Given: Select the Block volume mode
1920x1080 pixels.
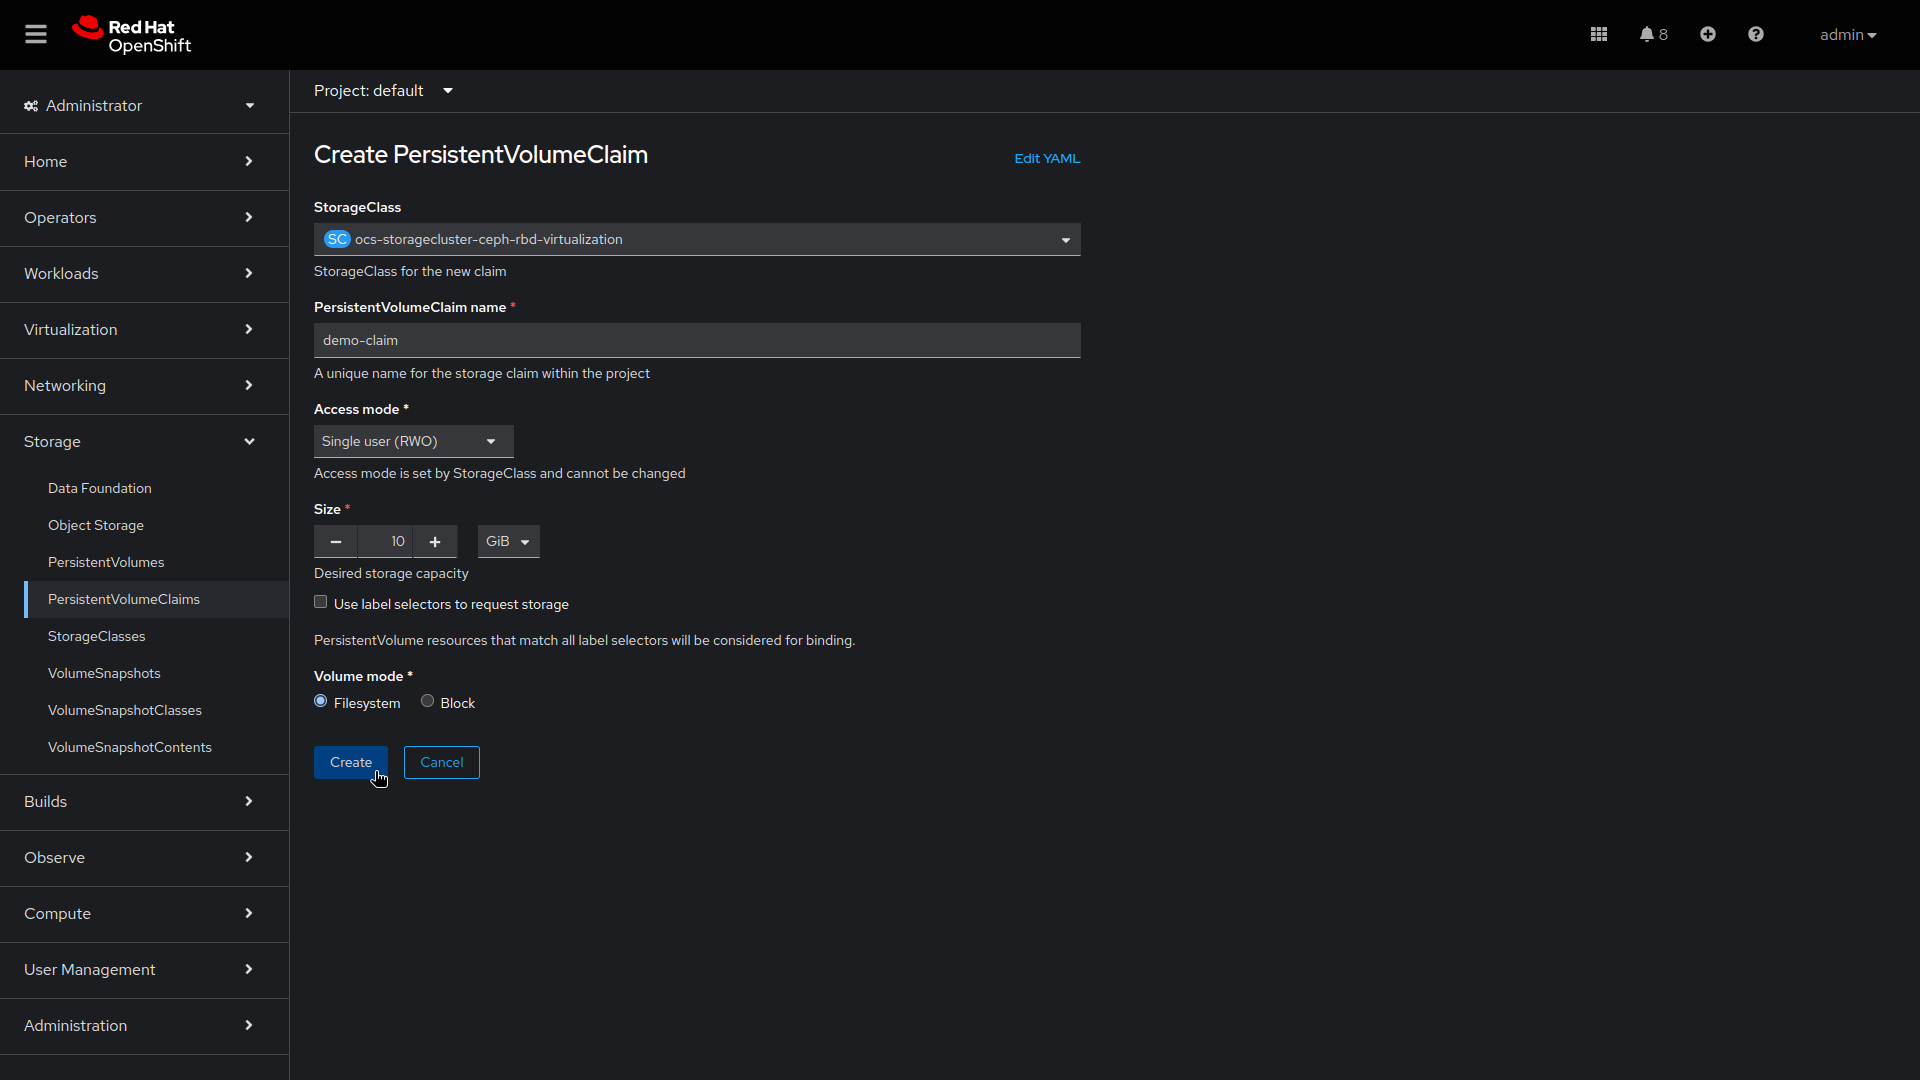Looking at the screenshot, I should [x=428, y=701].
